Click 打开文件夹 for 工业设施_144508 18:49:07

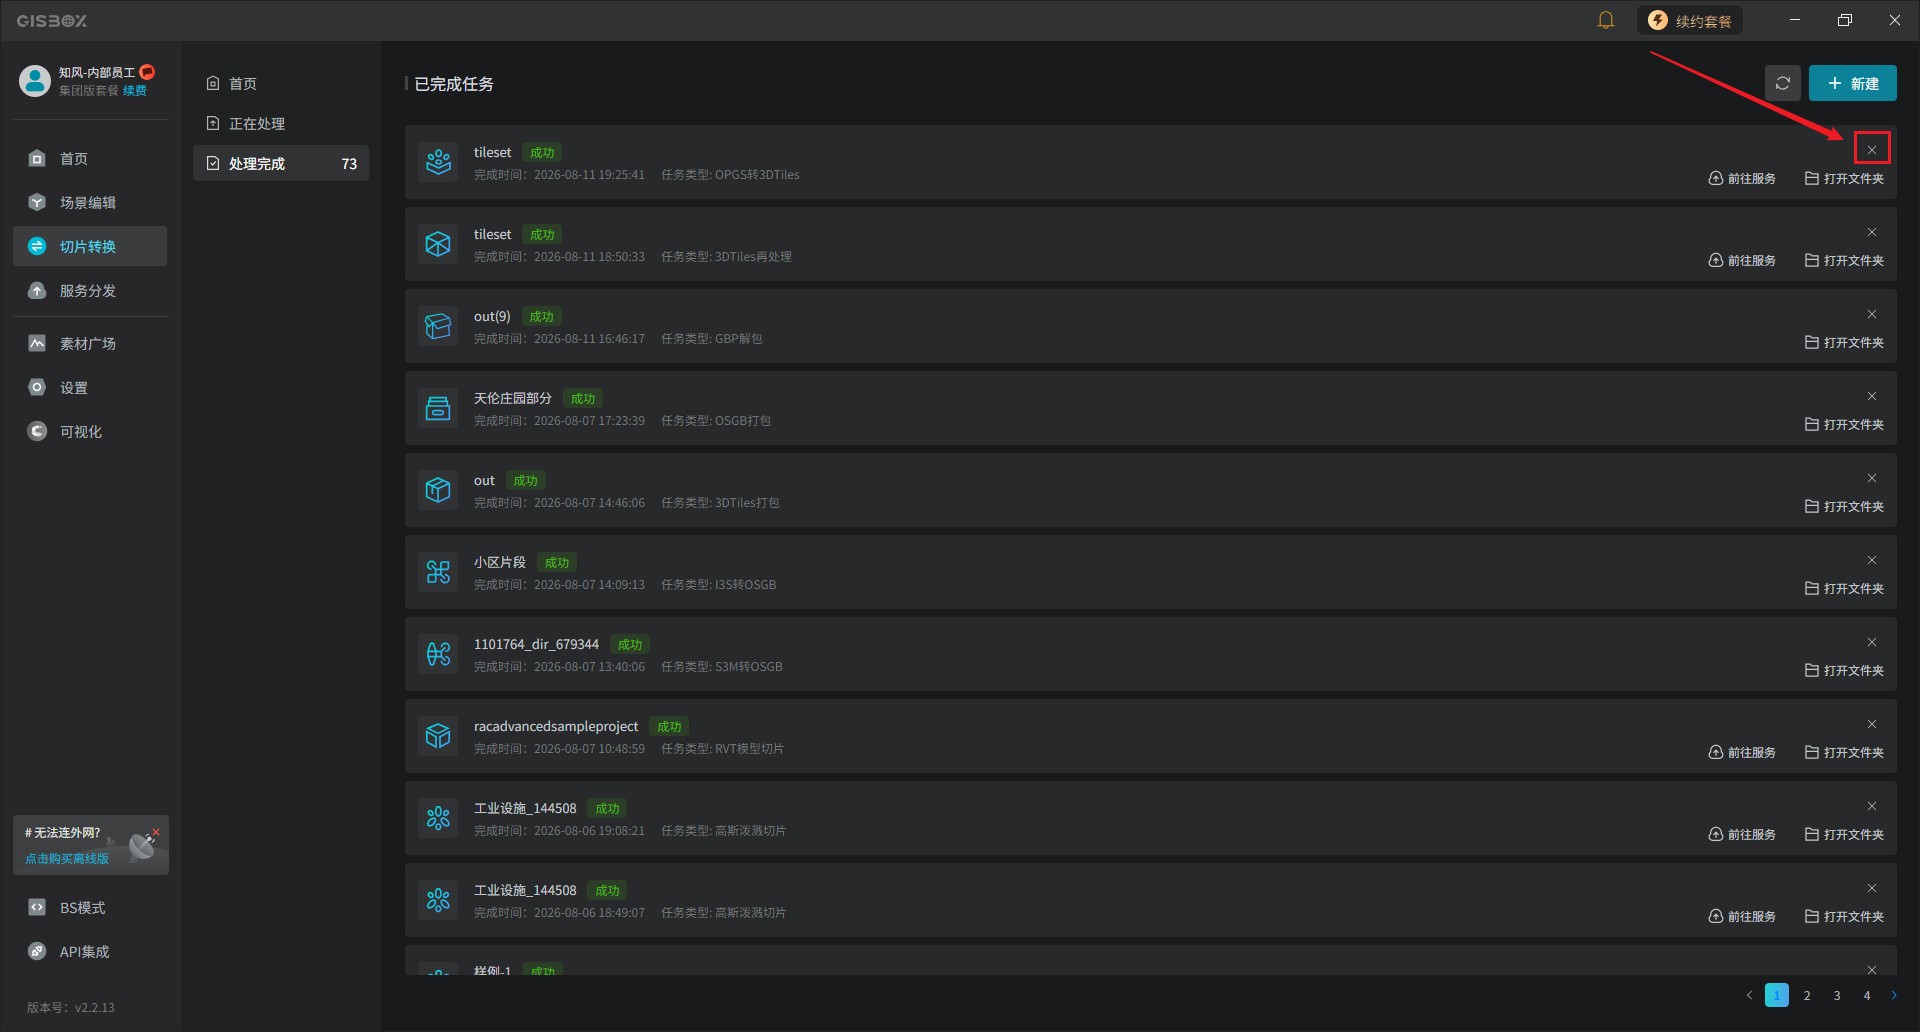[1844, 916]
